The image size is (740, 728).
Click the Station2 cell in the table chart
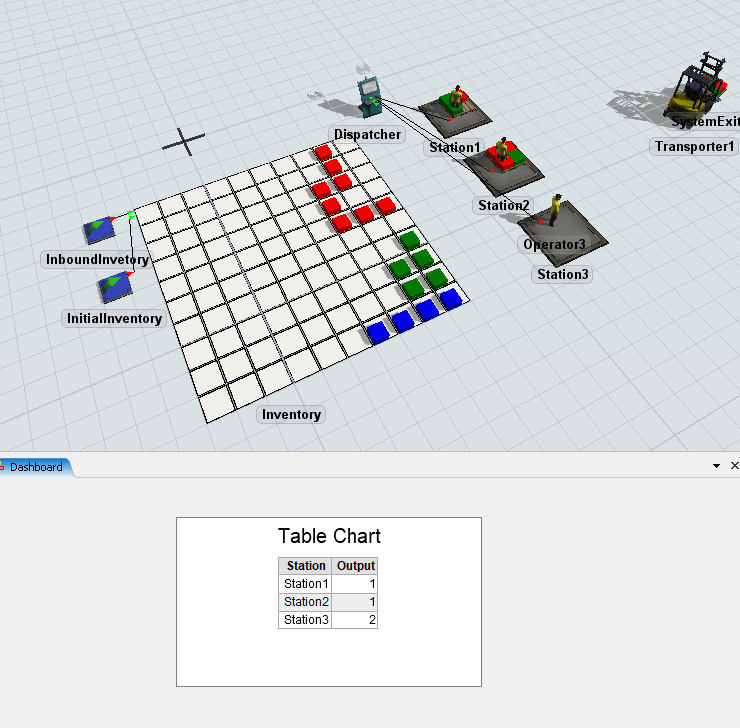tap(305, 602)
